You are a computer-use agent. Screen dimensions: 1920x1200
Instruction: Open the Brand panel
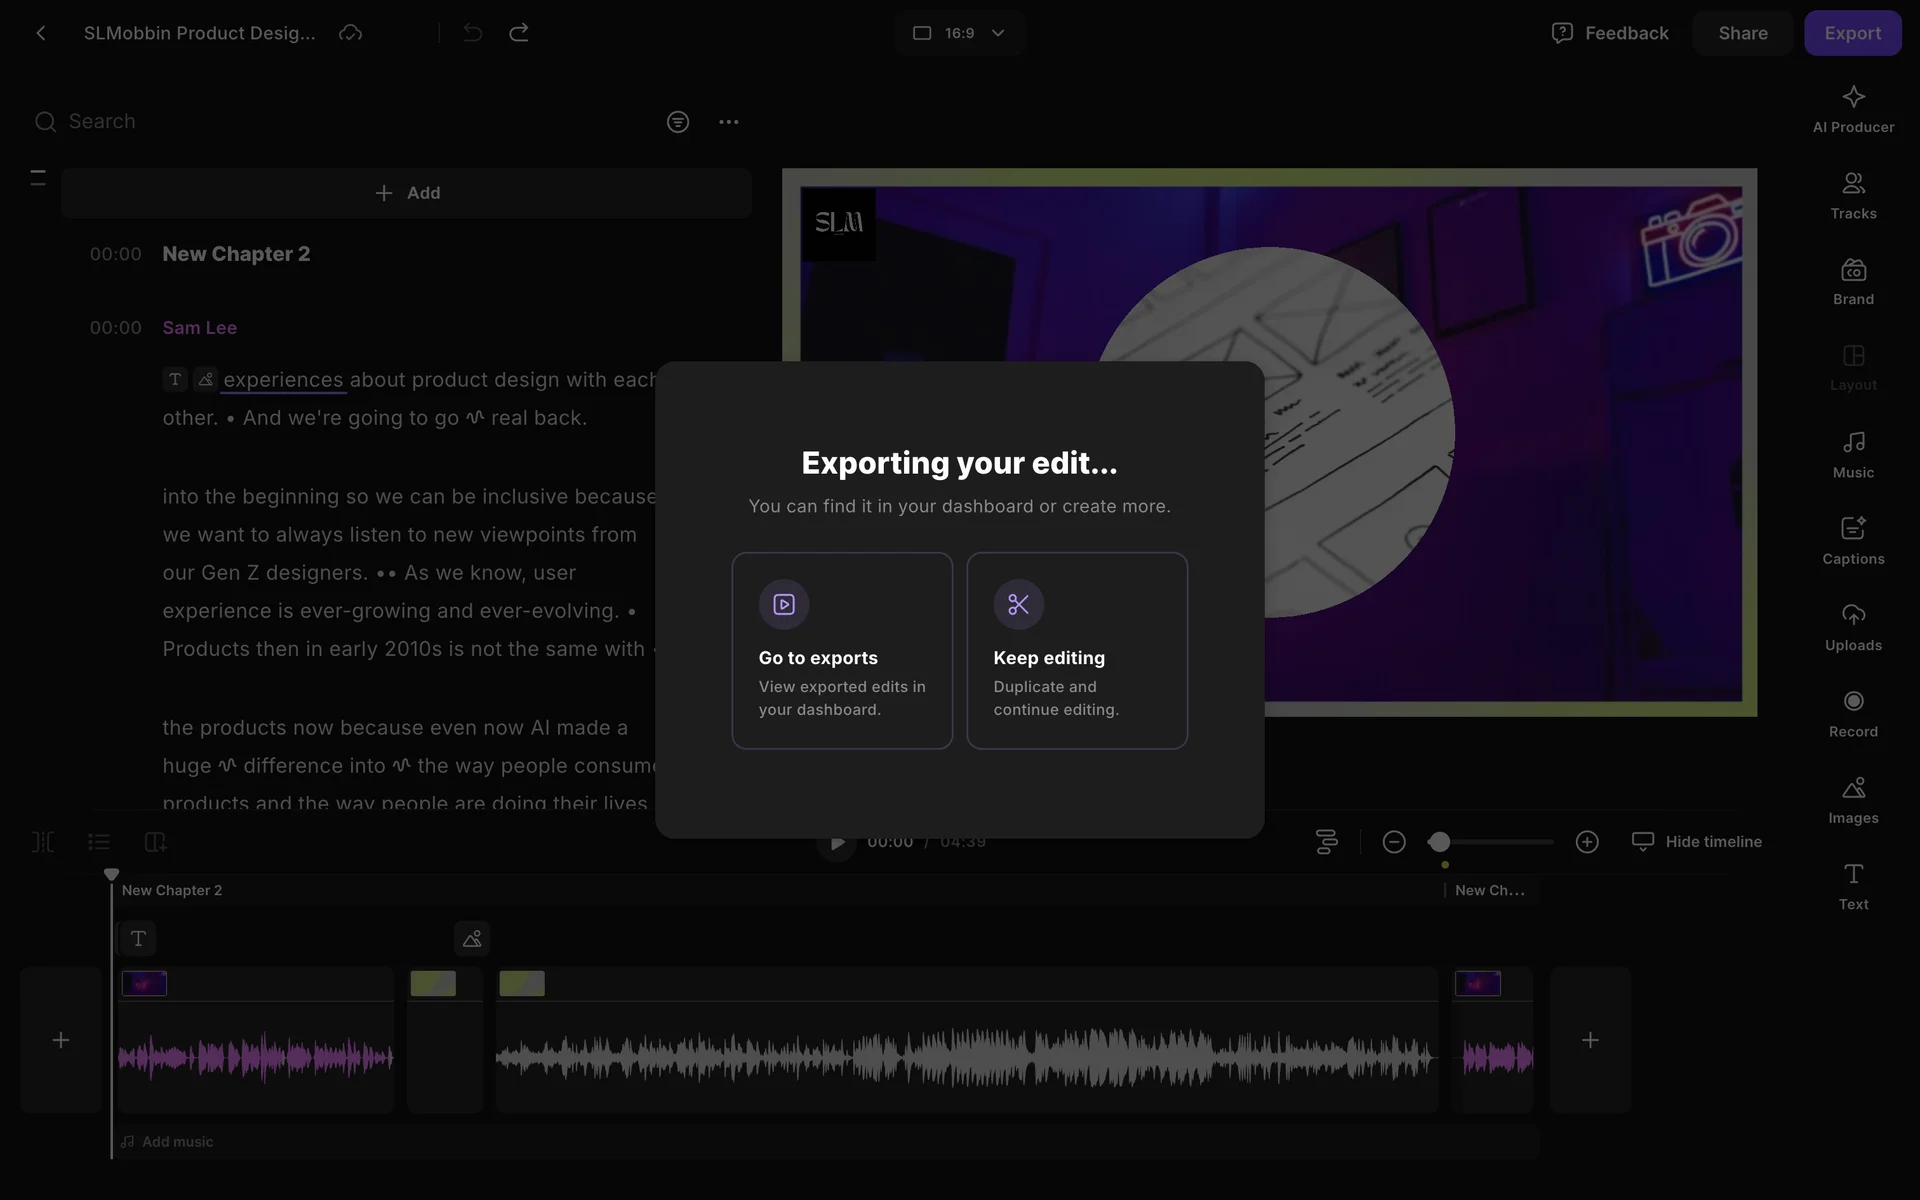[x=1853, y=282]
